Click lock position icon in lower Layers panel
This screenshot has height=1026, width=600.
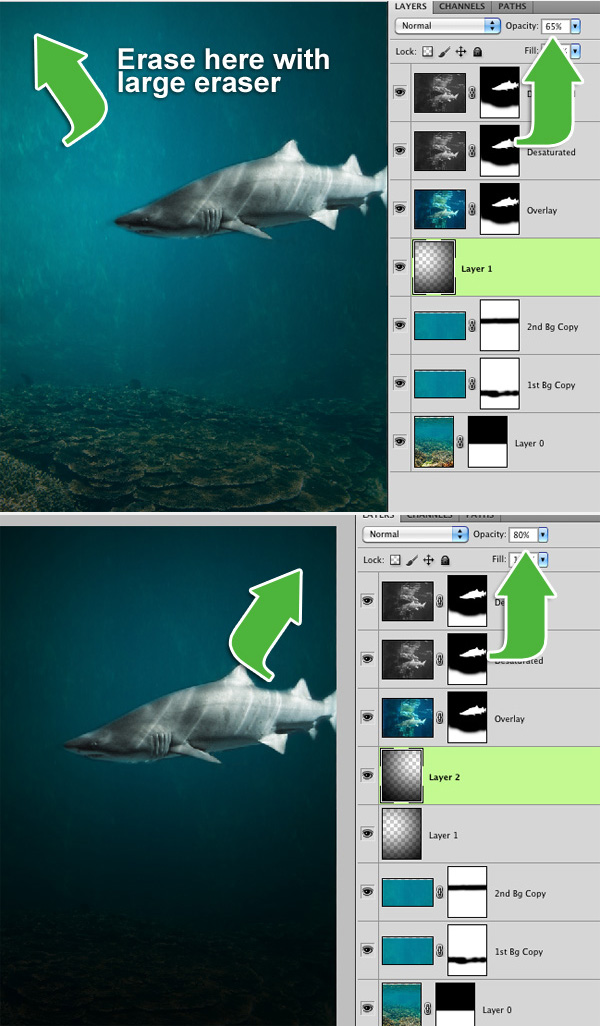(x=430, y=560)
